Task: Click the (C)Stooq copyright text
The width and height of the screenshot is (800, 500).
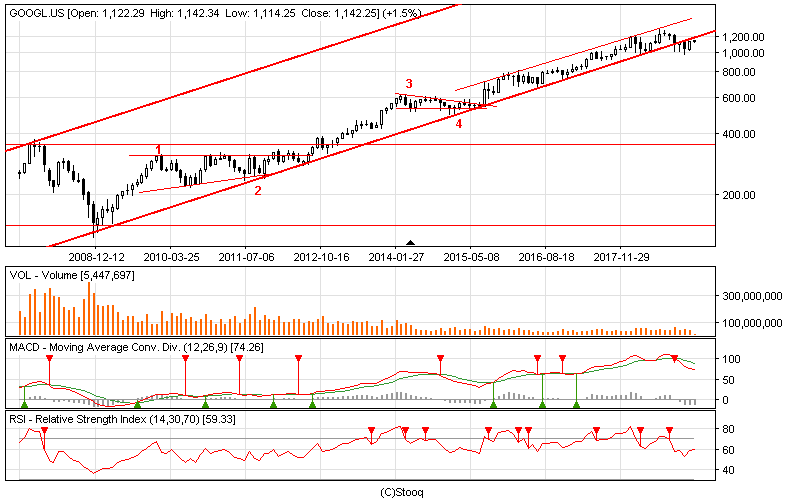Action: point(402,492)
